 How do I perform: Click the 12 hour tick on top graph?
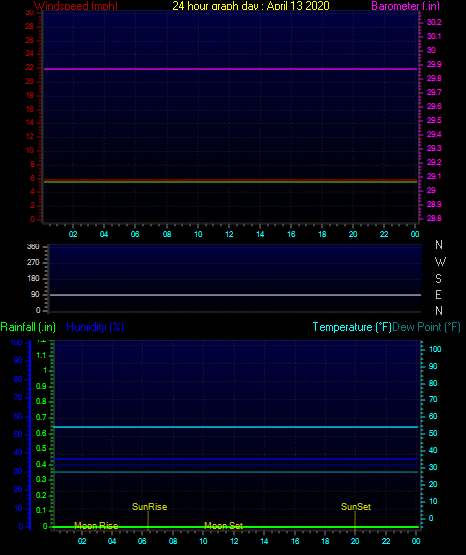pyautogui.click(x=229, y=234)
